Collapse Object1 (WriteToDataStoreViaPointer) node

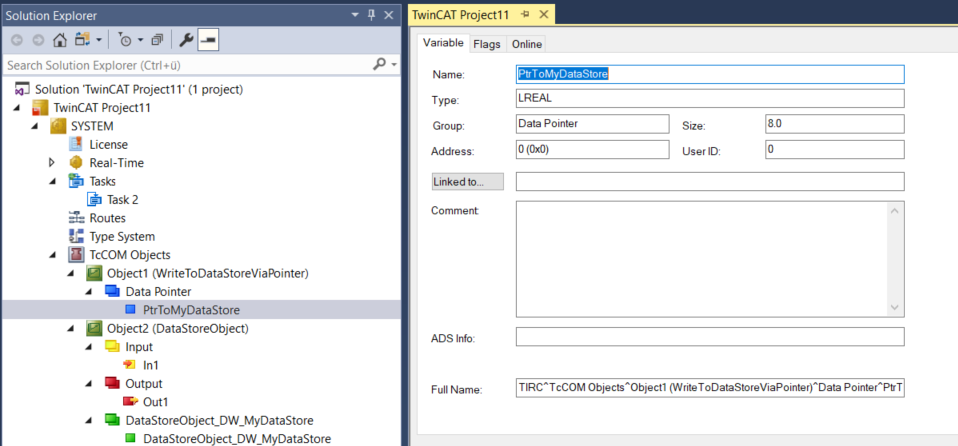click(x=71, y=274)
